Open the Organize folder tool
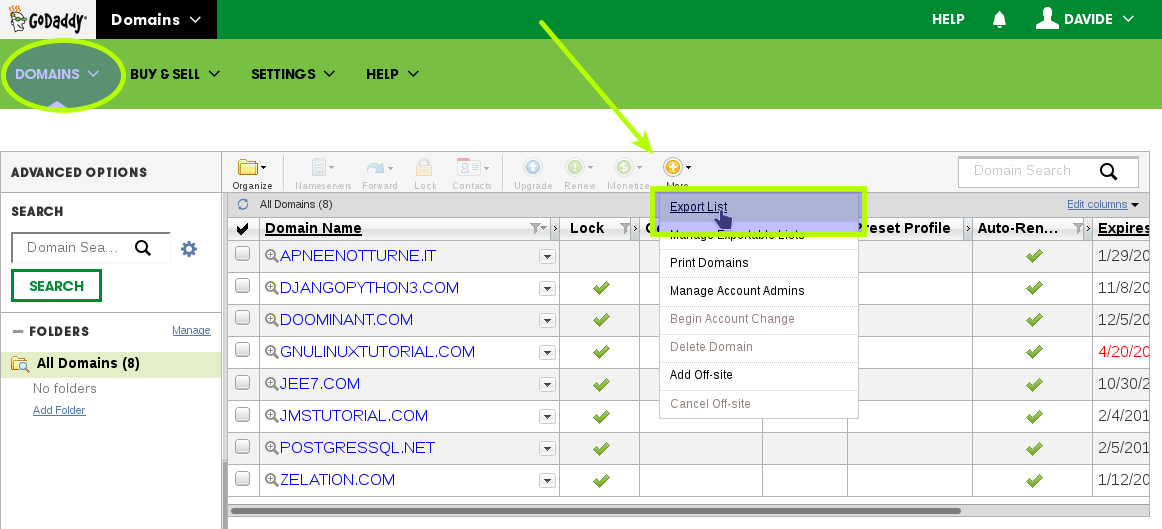1162x529 pixels. pos(252,174)
